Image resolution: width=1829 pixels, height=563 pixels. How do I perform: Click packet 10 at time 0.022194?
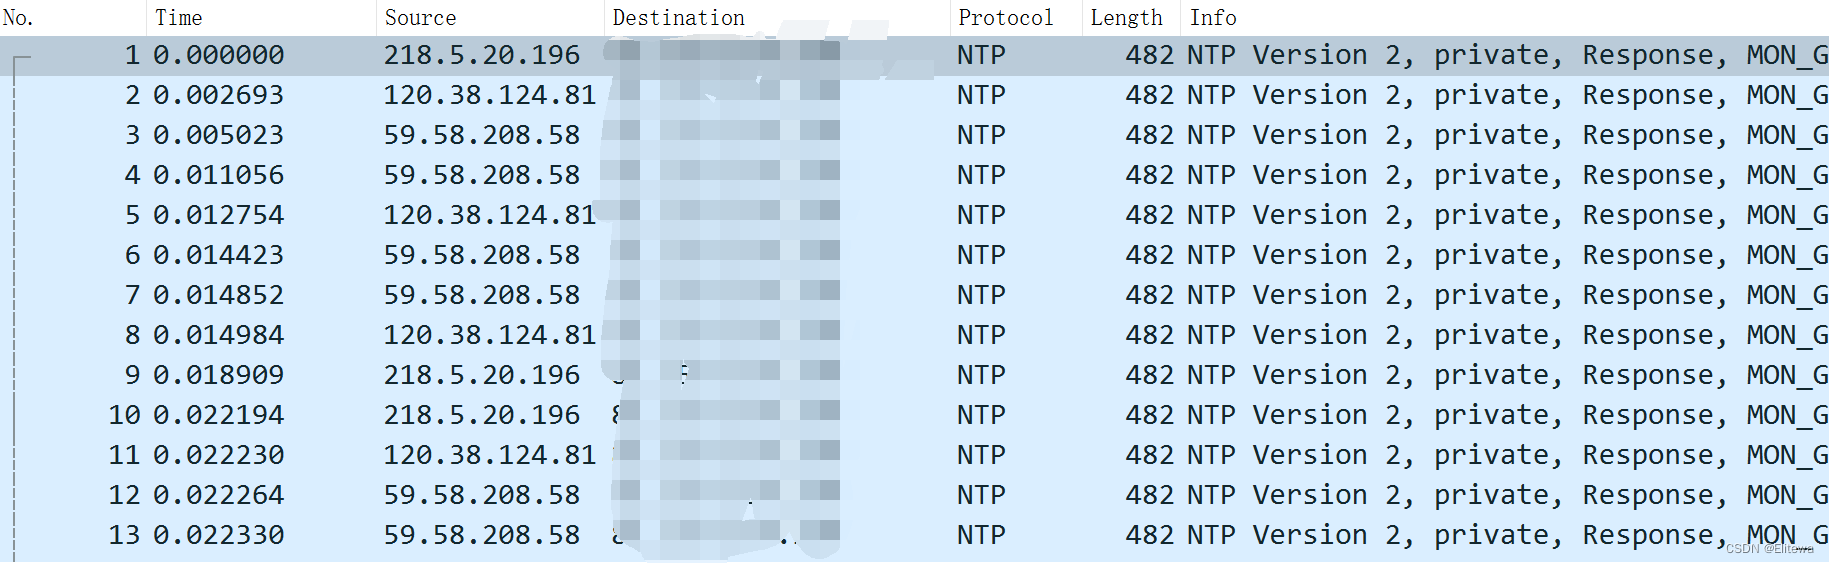(x=218, y=416)
